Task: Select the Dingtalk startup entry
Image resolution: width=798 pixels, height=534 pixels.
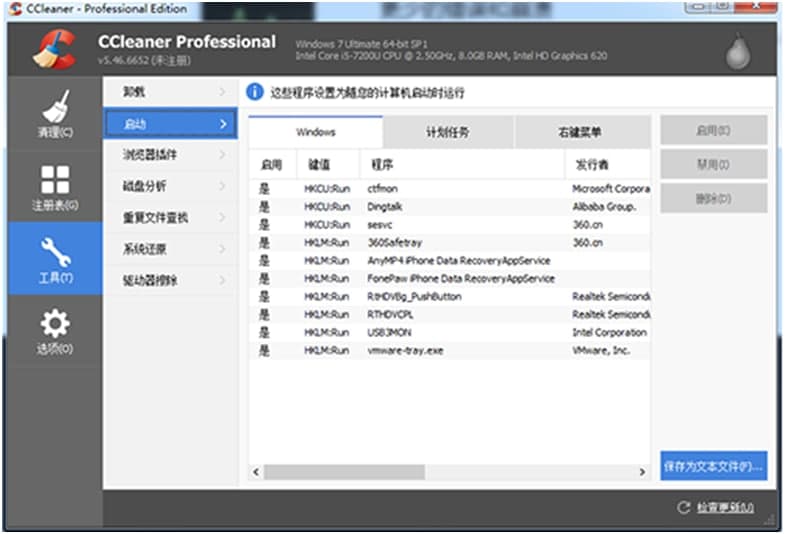Action: pos(450,207)
